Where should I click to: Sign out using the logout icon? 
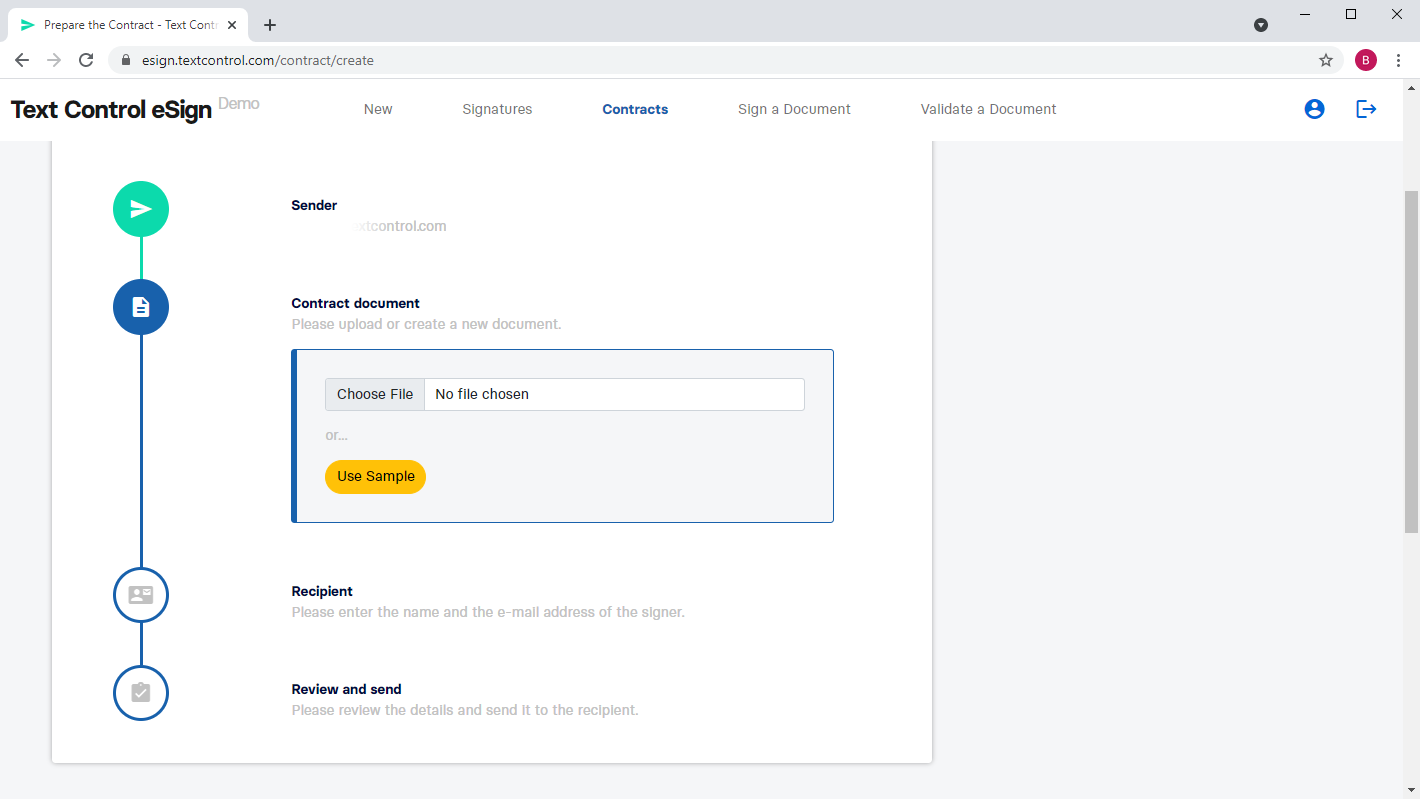tap(1366, 109)
